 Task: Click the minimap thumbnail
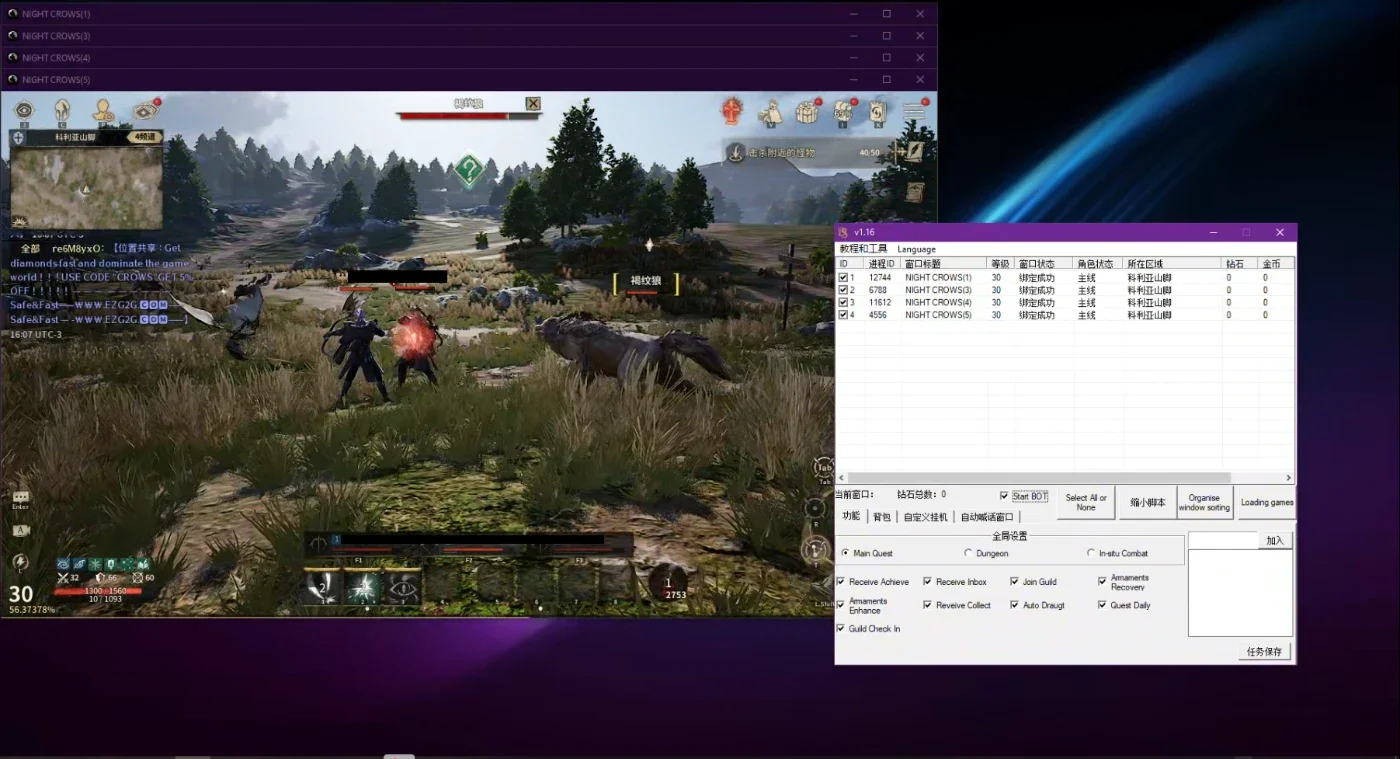(x=86, y=187)
